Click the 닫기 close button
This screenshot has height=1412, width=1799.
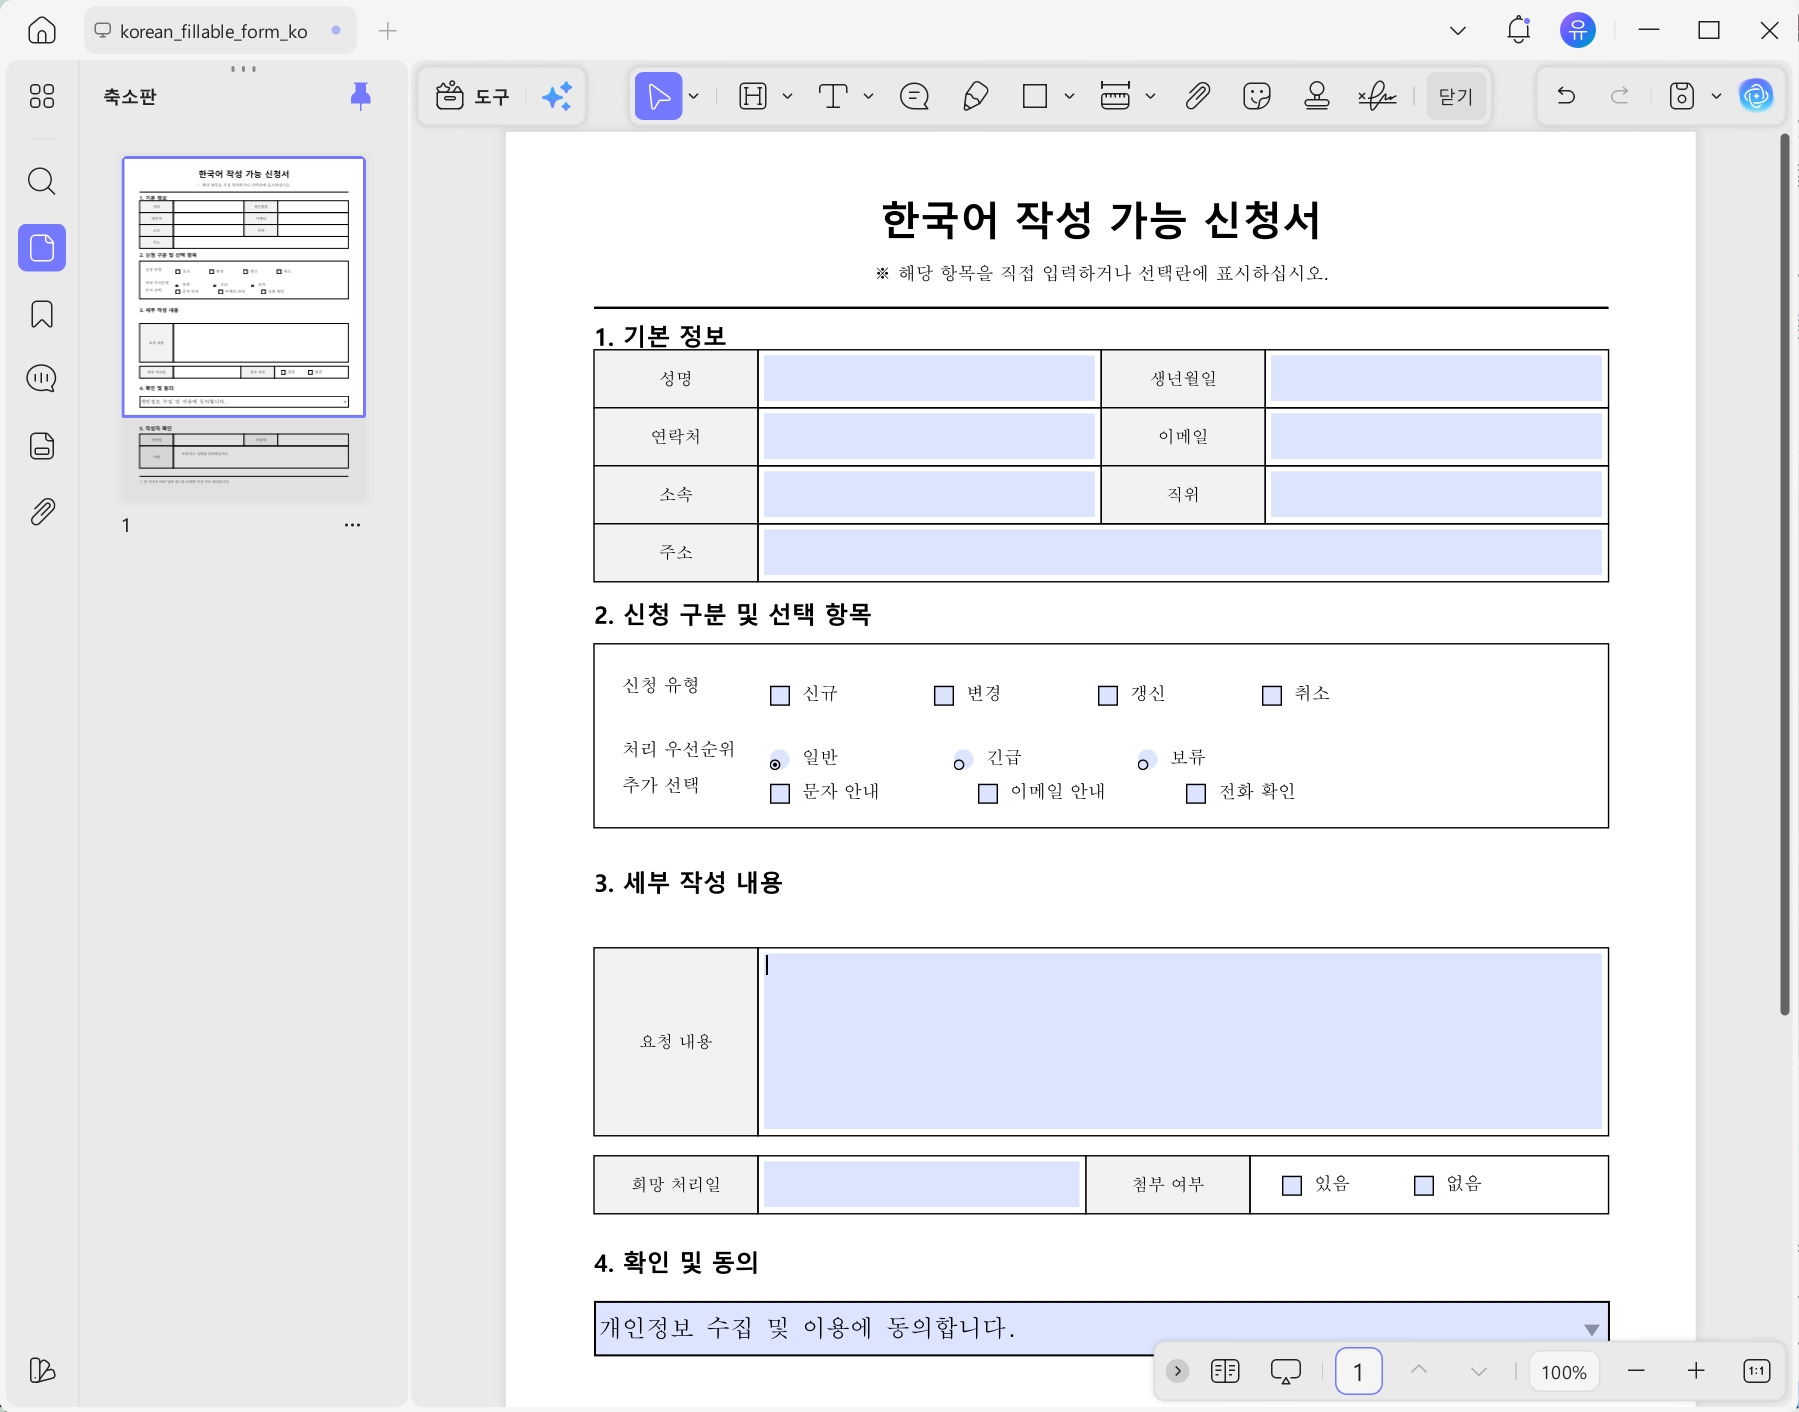click(1455, 96)
